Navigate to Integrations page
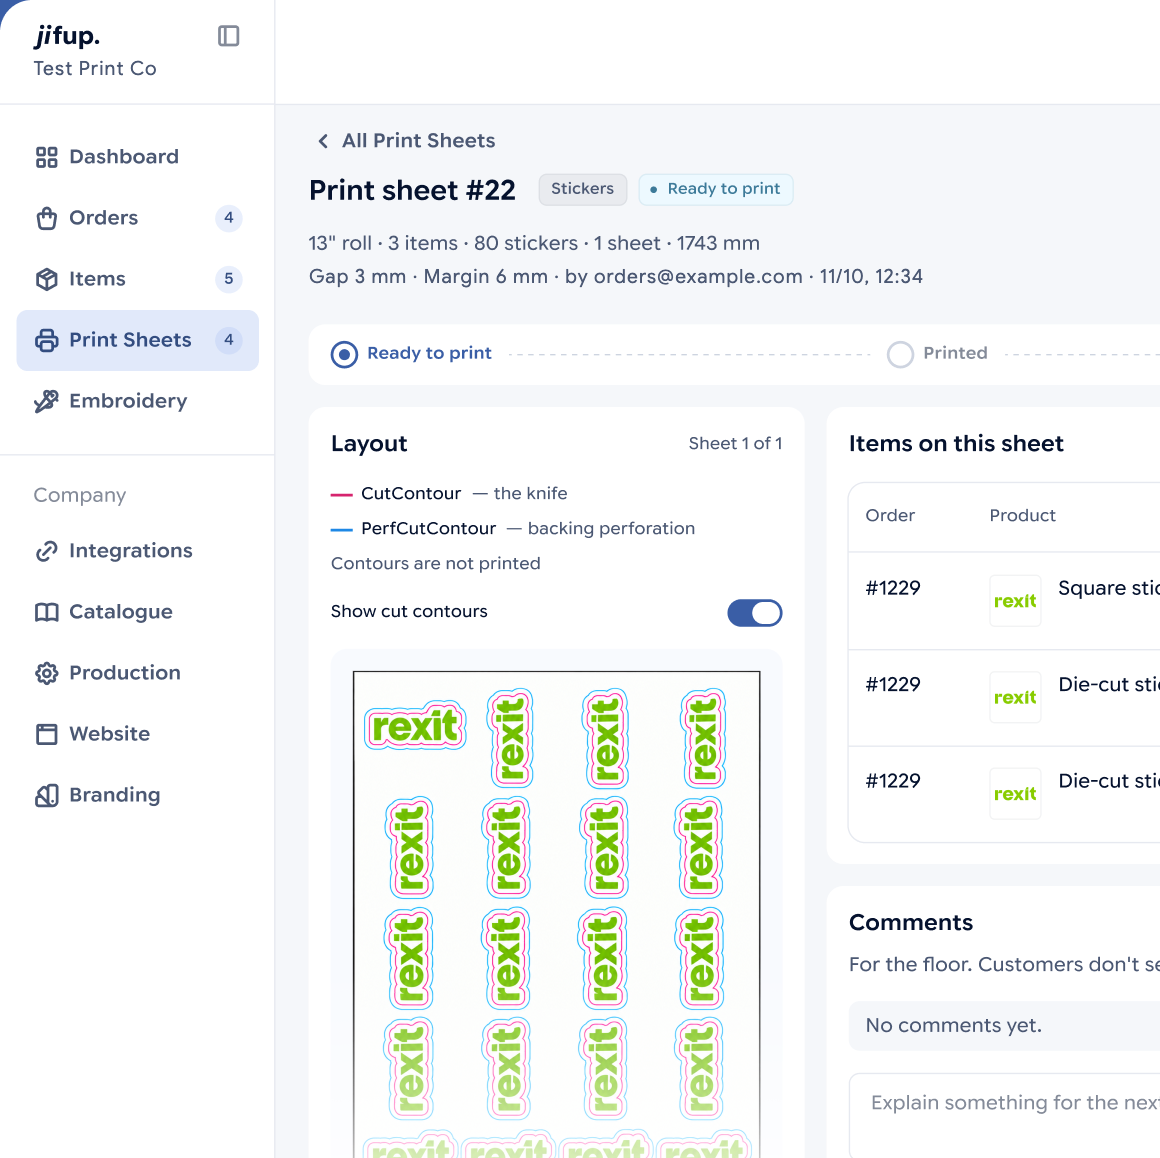This screenshot has height=1158, width=1160. pos(138,551)
